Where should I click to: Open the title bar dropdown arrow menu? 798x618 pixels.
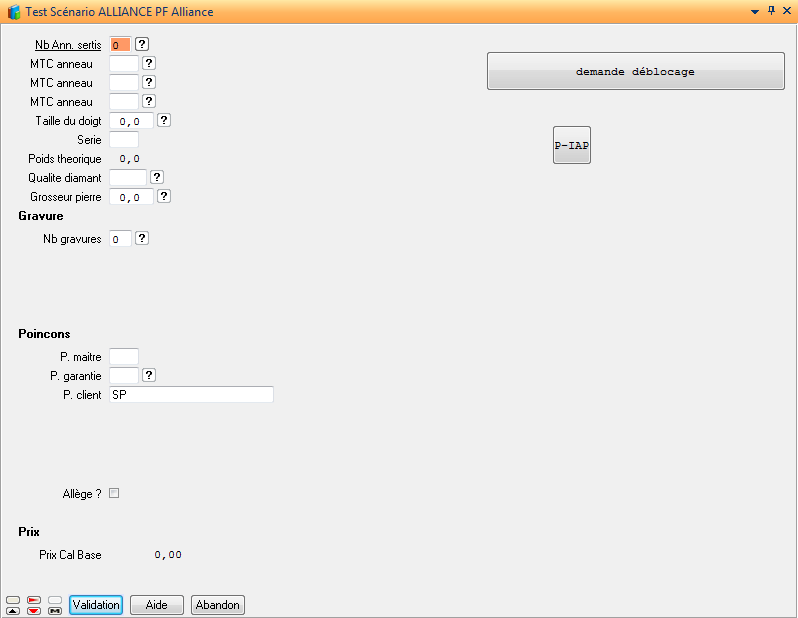[x=755, y=12]
